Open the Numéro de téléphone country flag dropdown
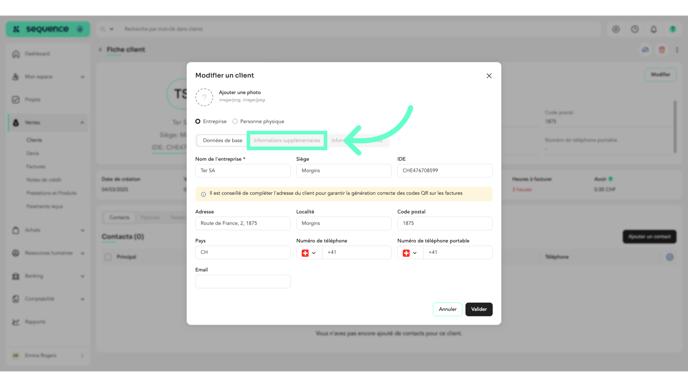This screenshot has width=688, height=387. tap(309, 253)
